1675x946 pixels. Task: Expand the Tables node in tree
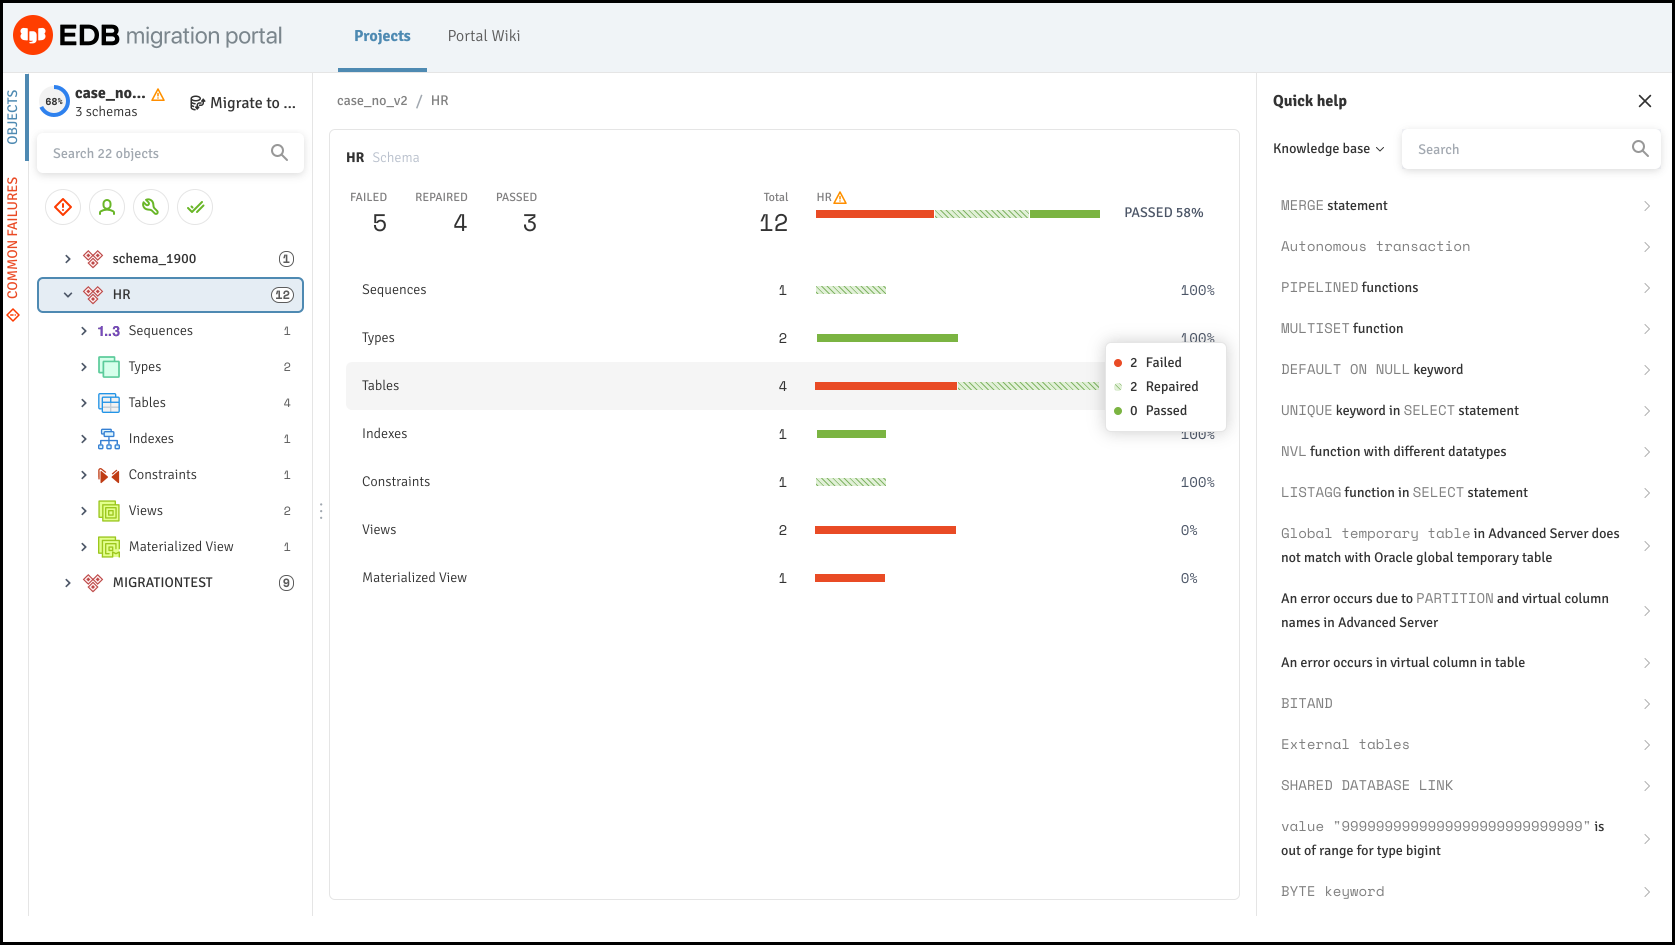tap(84, 403)
